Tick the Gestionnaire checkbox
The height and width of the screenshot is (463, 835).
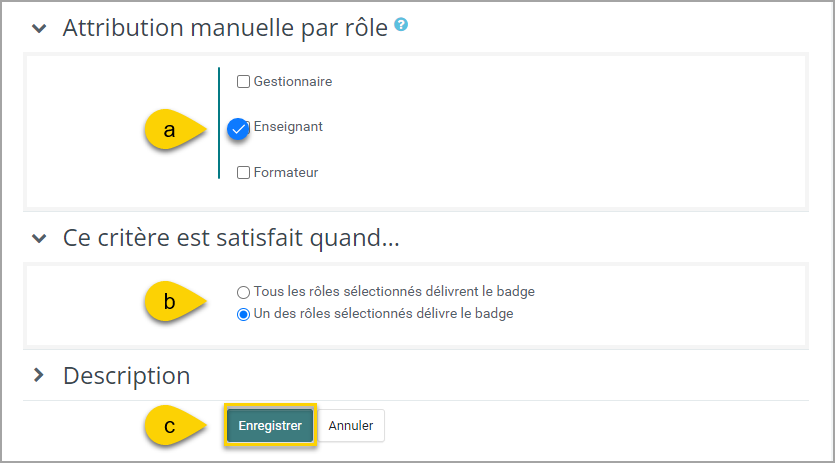click(243, 82)
